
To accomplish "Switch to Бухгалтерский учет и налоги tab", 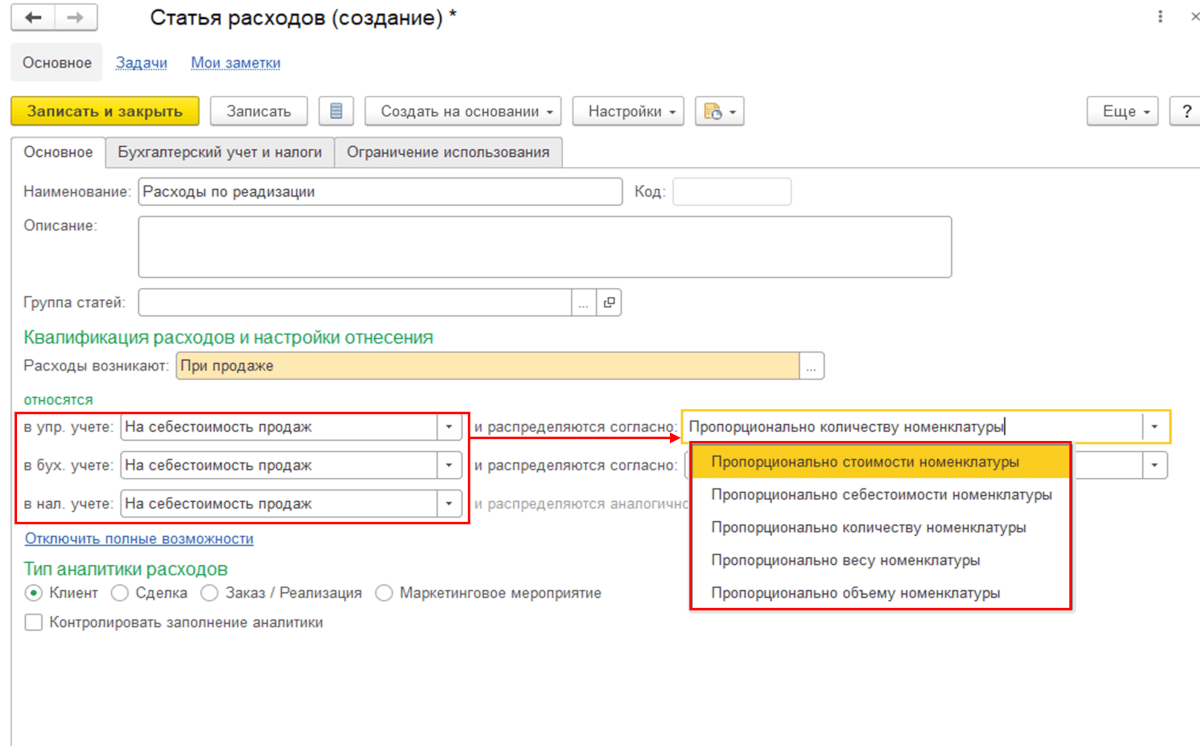I will coord(220,152).
